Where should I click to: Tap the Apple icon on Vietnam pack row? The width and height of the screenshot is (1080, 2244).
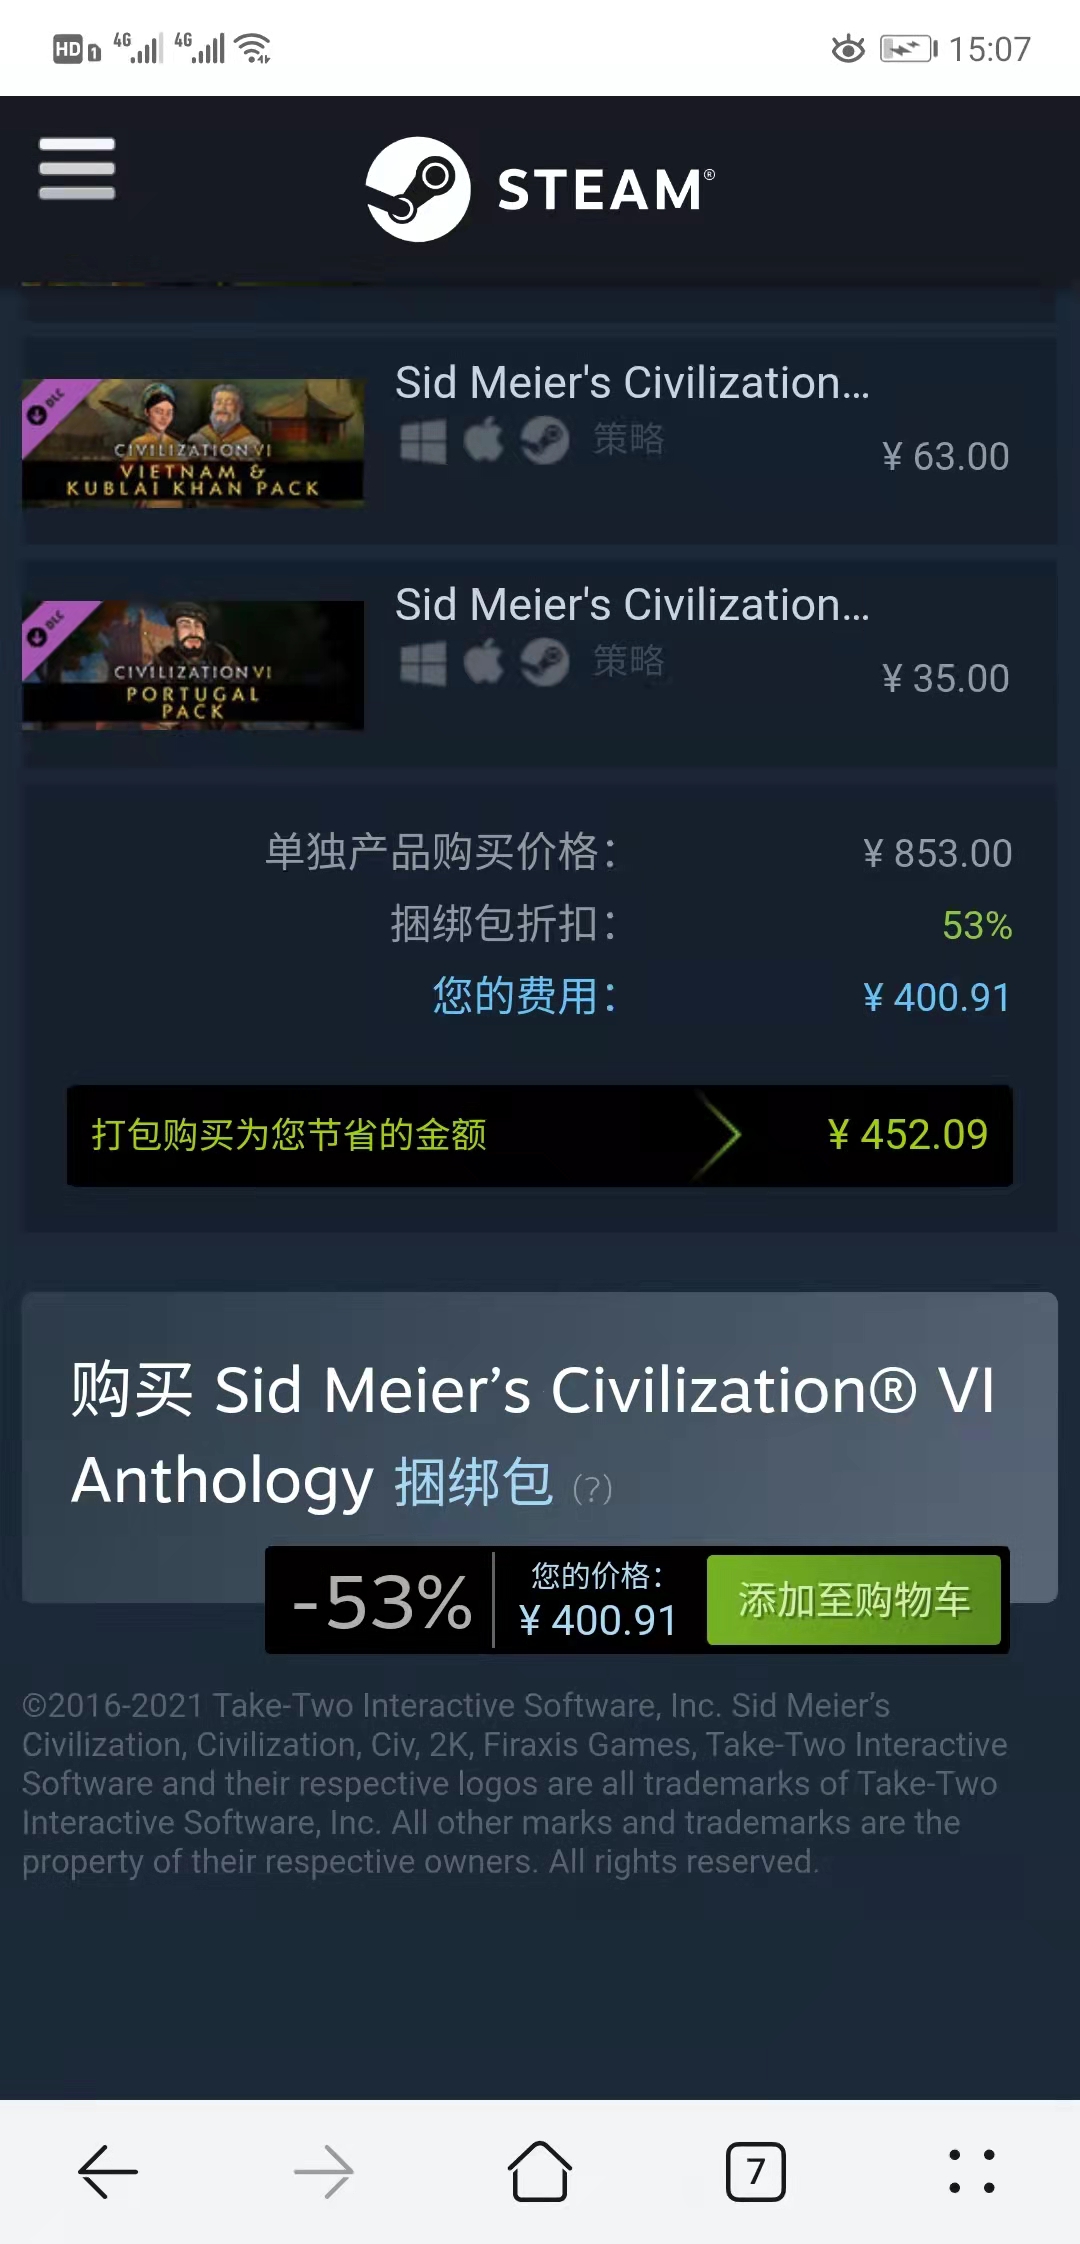[x=484, y=440]
